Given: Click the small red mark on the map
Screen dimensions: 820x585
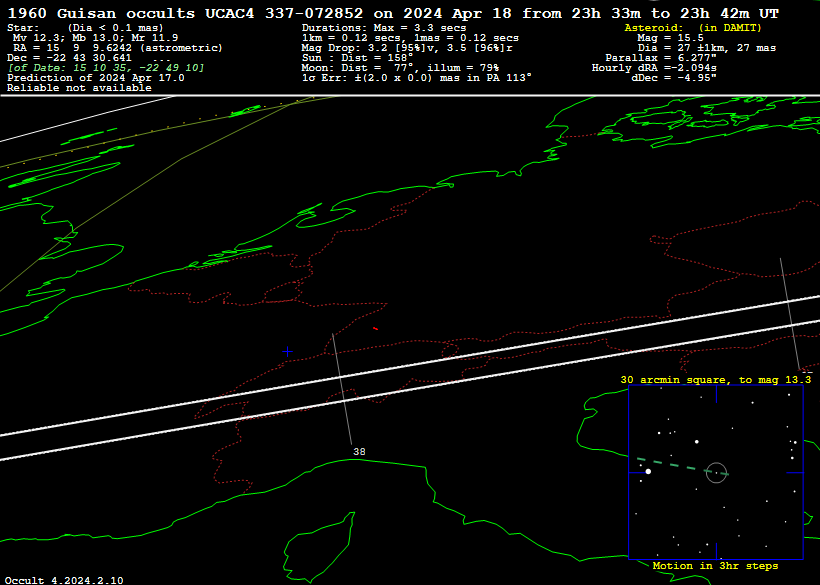Looking at the screenshot, I should pos(375,328).
